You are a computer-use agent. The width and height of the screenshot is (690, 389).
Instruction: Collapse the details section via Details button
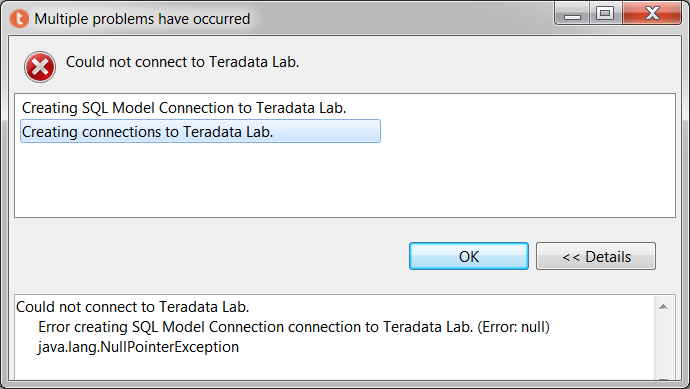point(596,256)
